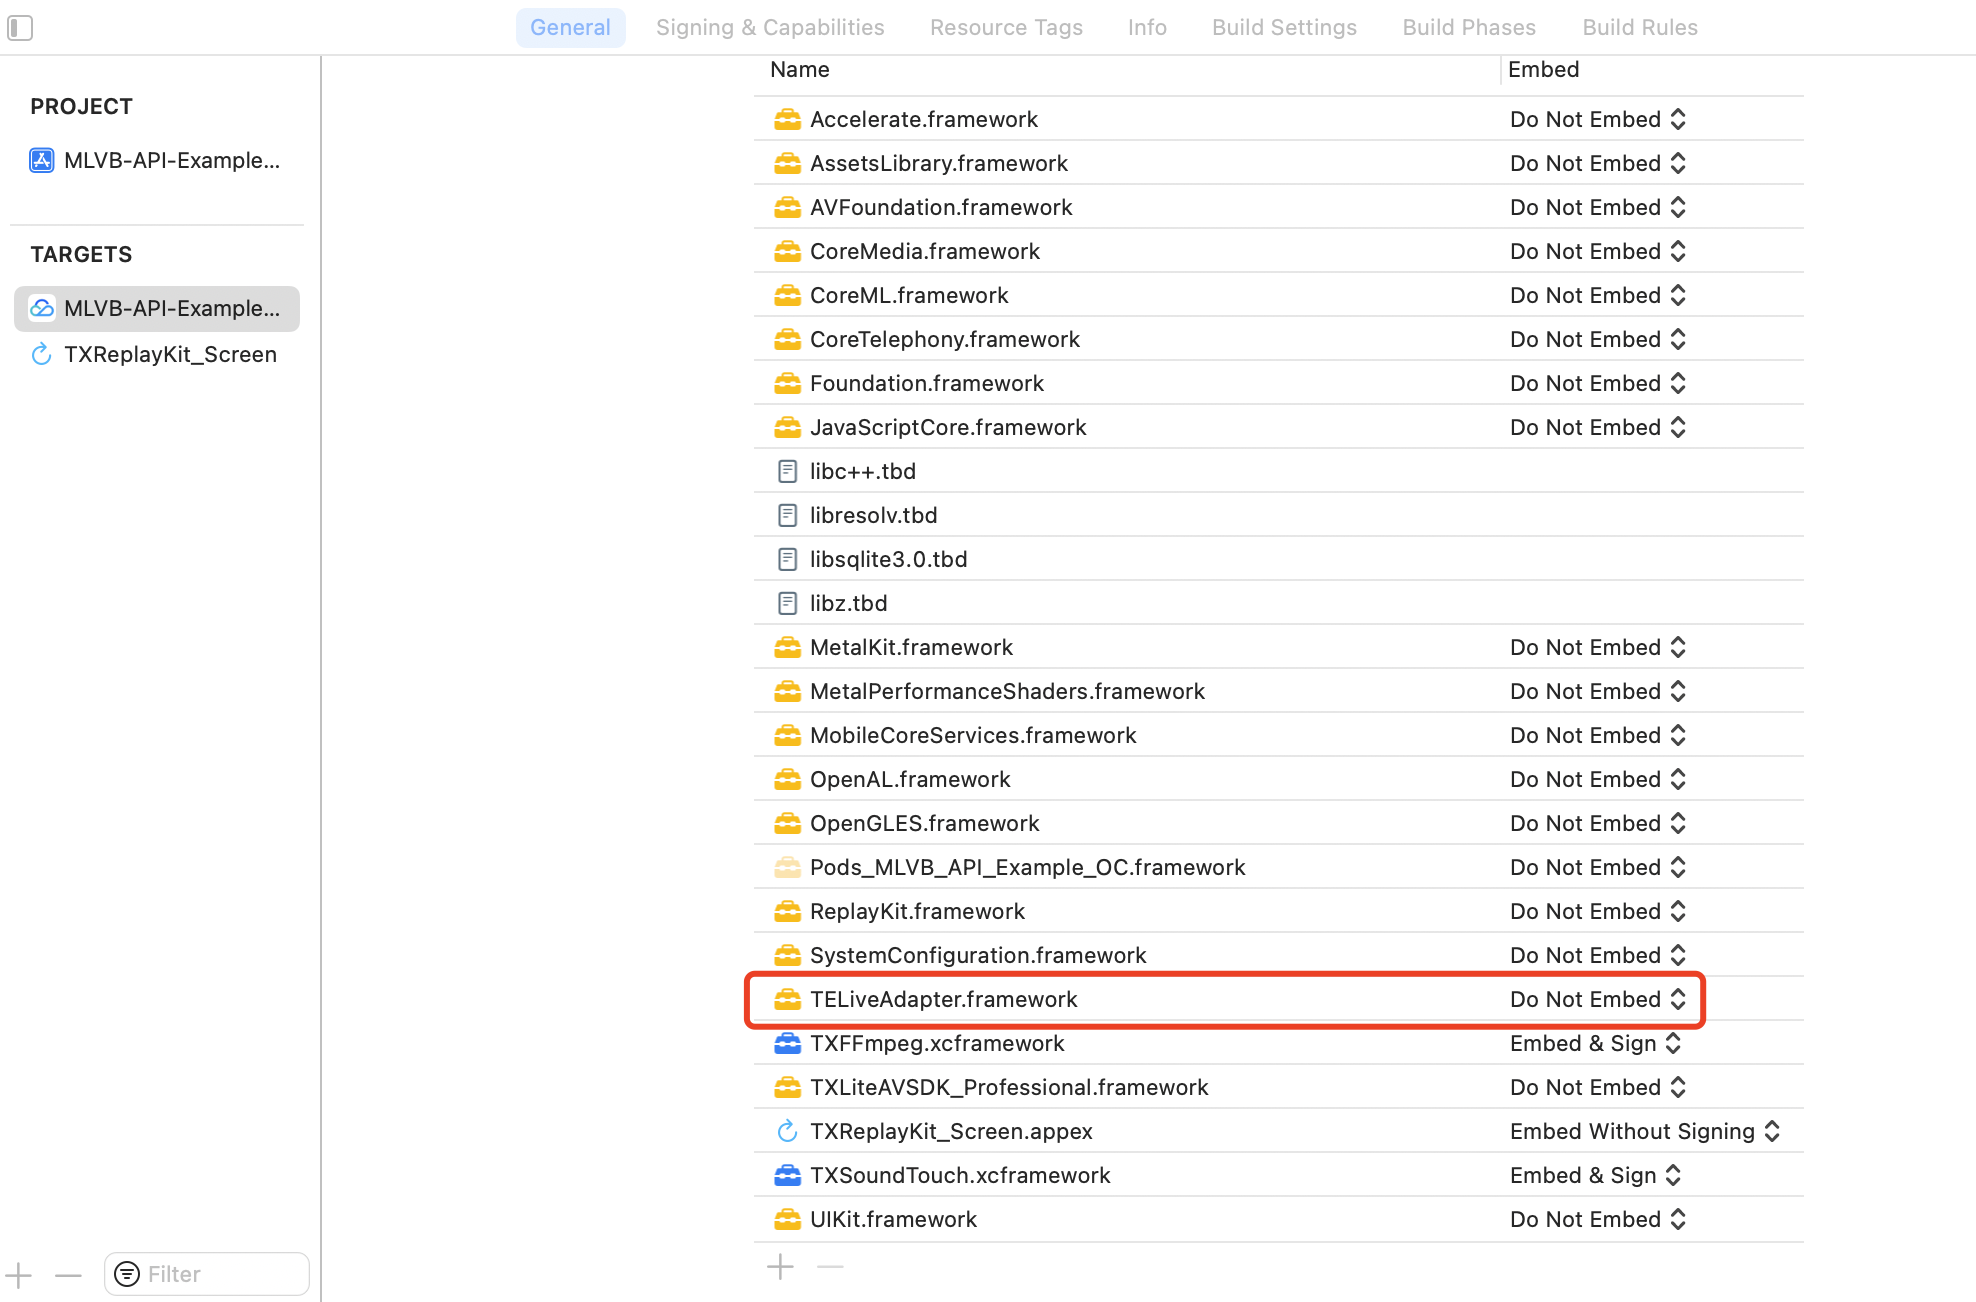Change embed option for UIKit.framework
The width and height of the screenshot is (1976, 1302).
point(1597,1219)
